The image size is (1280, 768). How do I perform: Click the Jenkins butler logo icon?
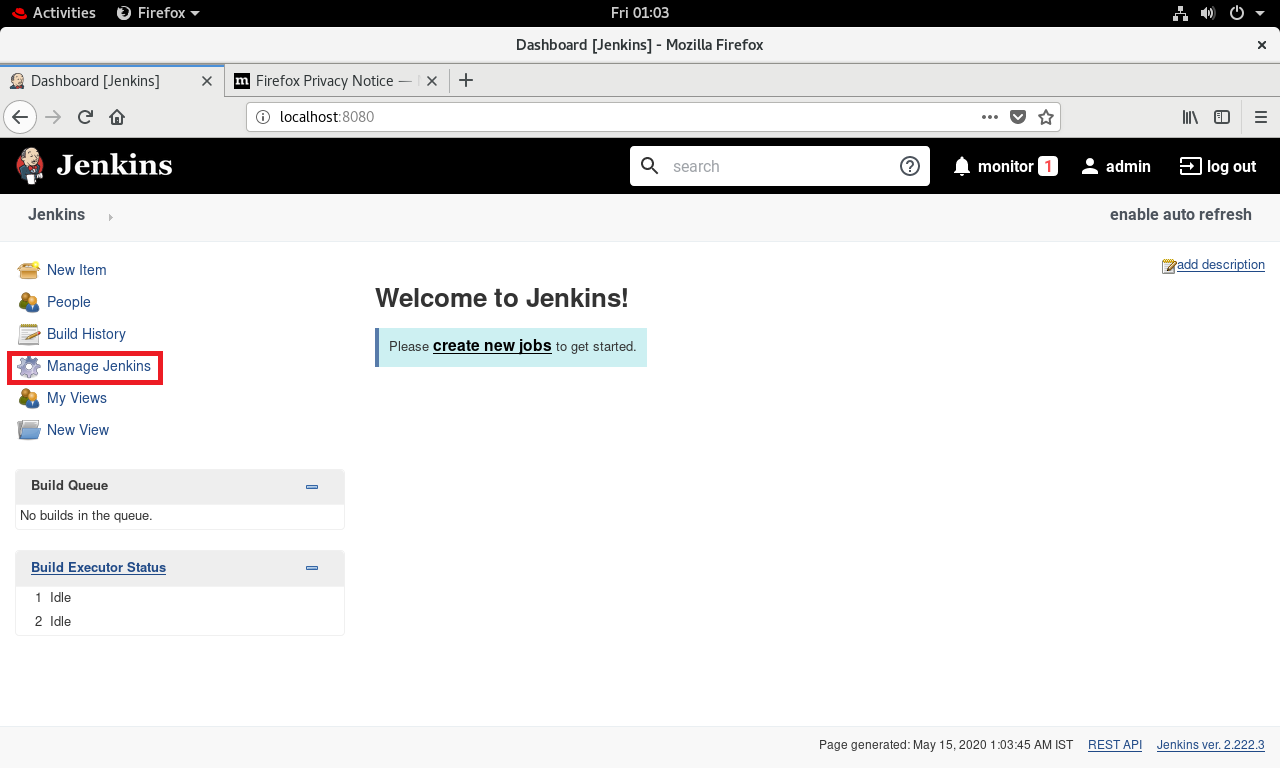coord(30,166)
